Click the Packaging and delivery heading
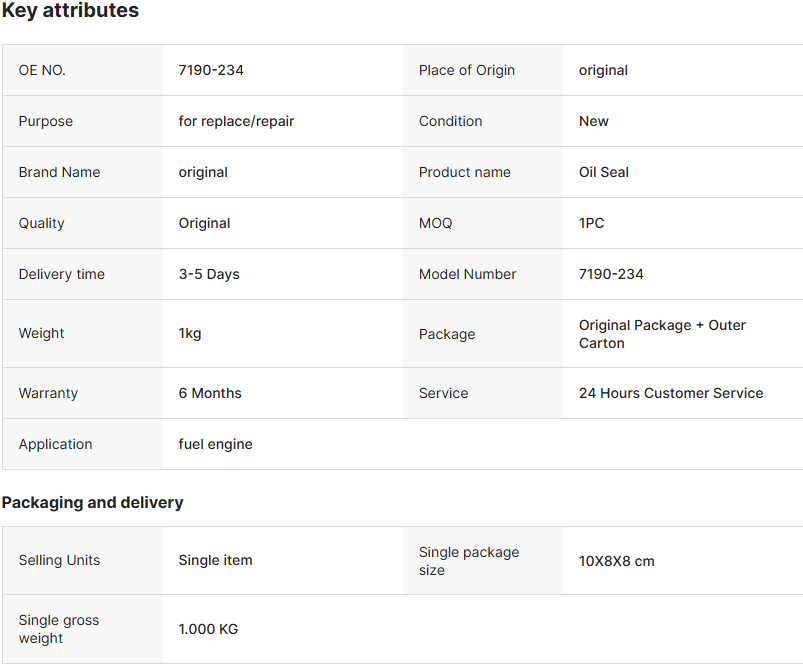 pos(92,502)
